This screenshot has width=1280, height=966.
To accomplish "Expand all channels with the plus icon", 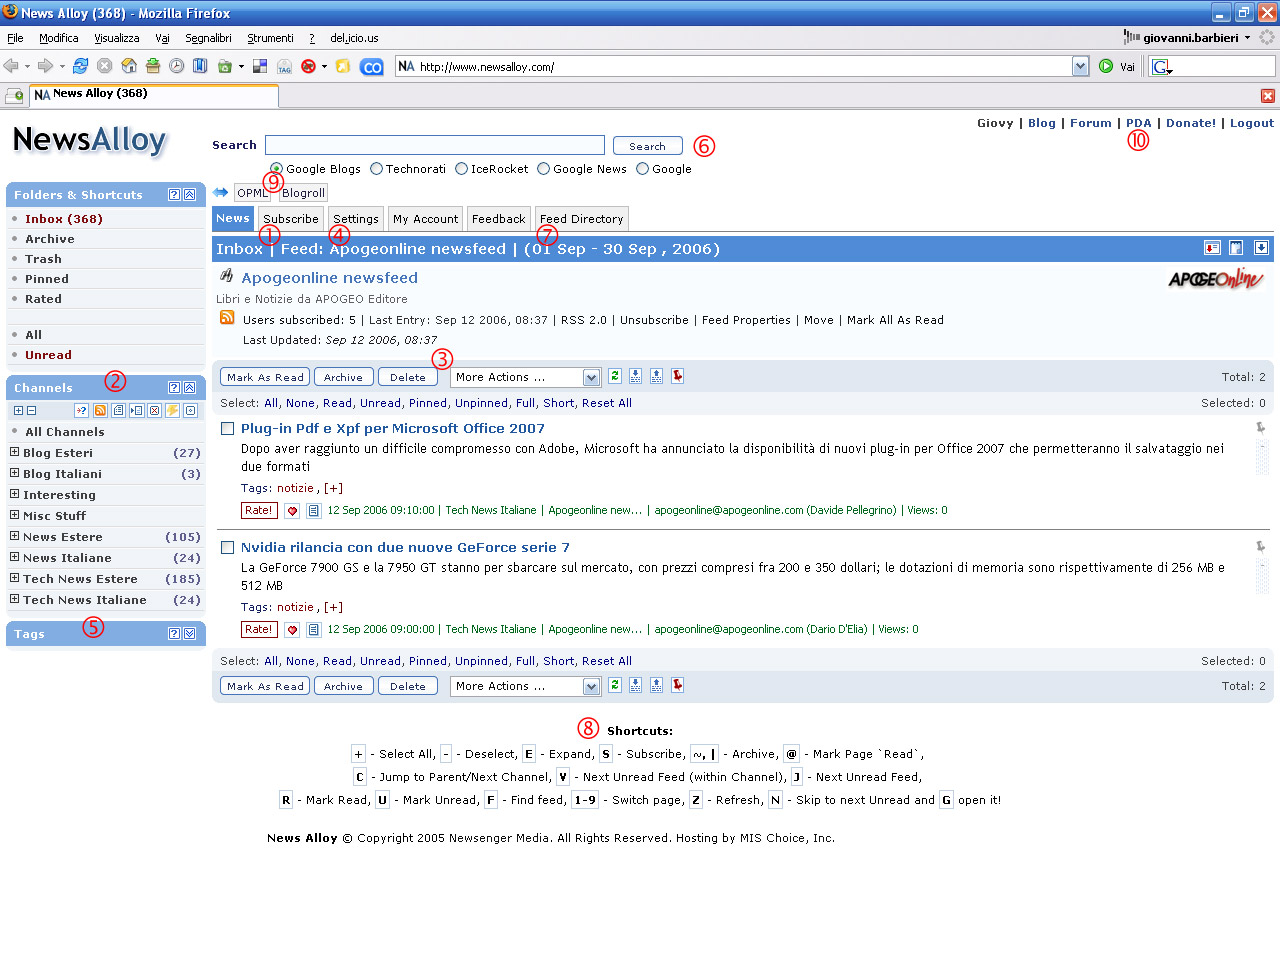I will 18,411.
